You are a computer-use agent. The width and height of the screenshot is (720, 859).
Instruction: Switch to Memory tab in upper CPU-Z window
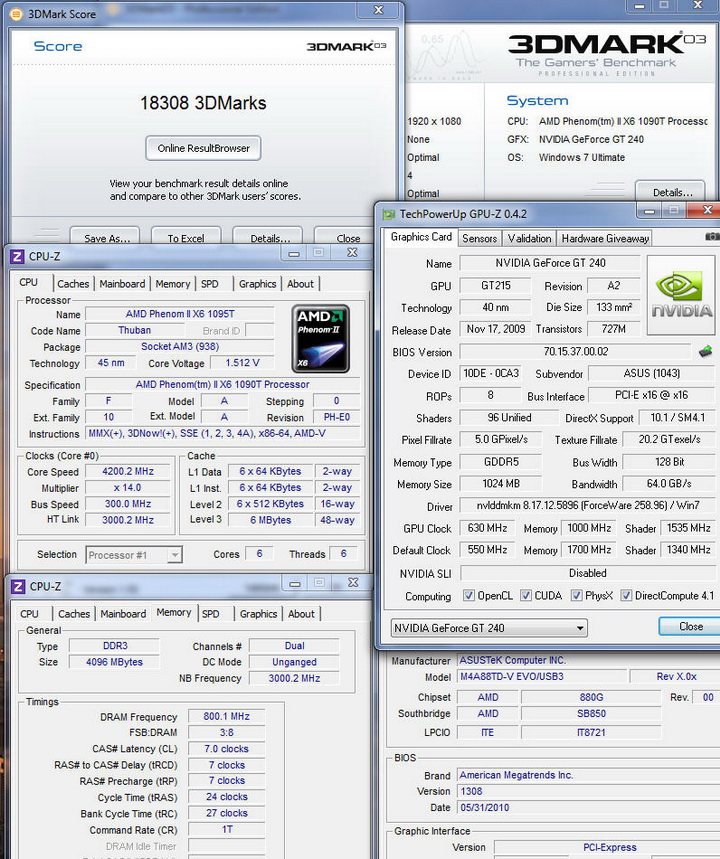point(173,284)
